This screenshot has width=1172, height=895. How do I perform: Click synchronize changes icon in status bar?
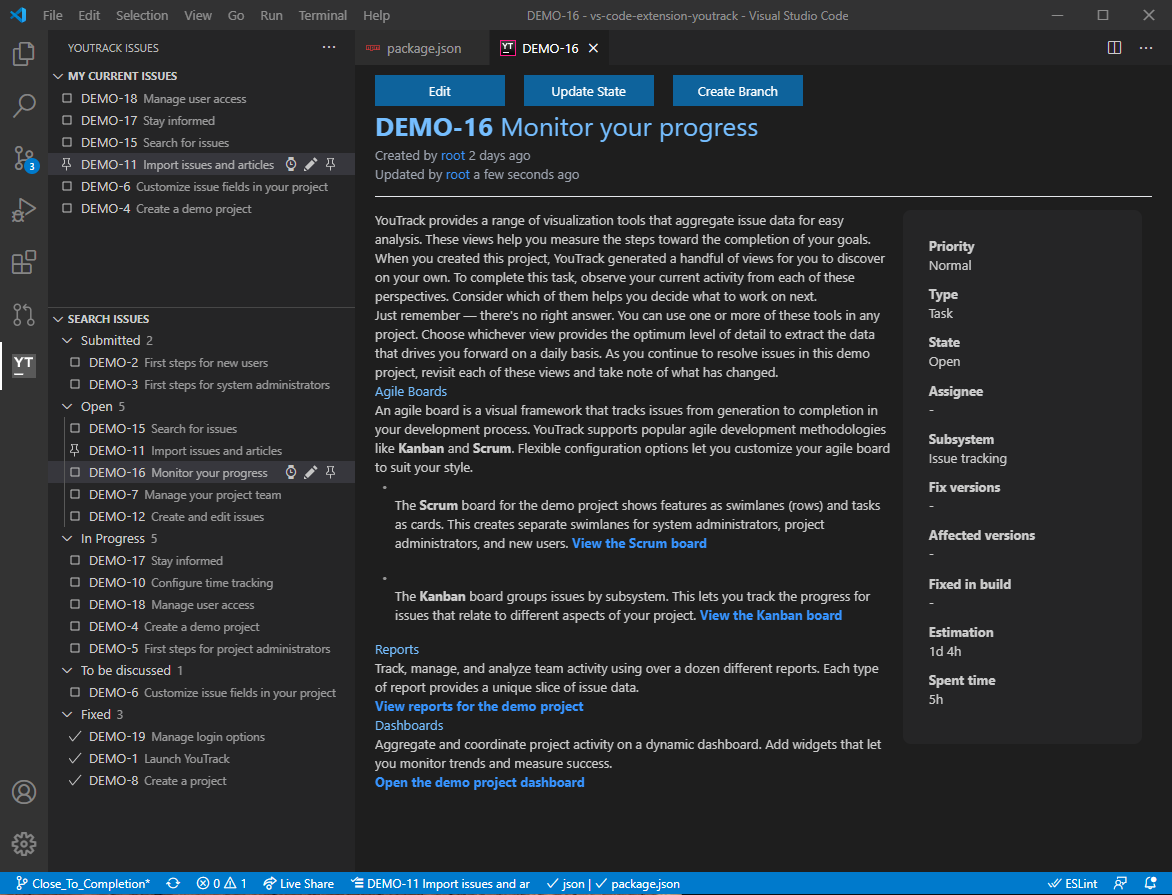coord(173,884)
